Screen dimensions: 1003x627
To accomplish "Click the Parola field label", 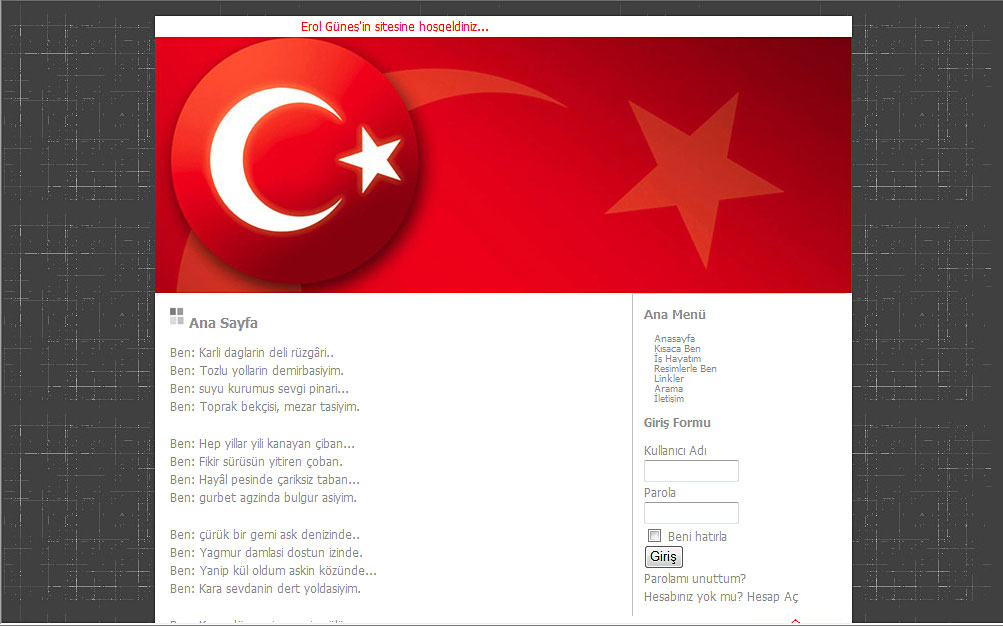I will click(x=660, y=493).
